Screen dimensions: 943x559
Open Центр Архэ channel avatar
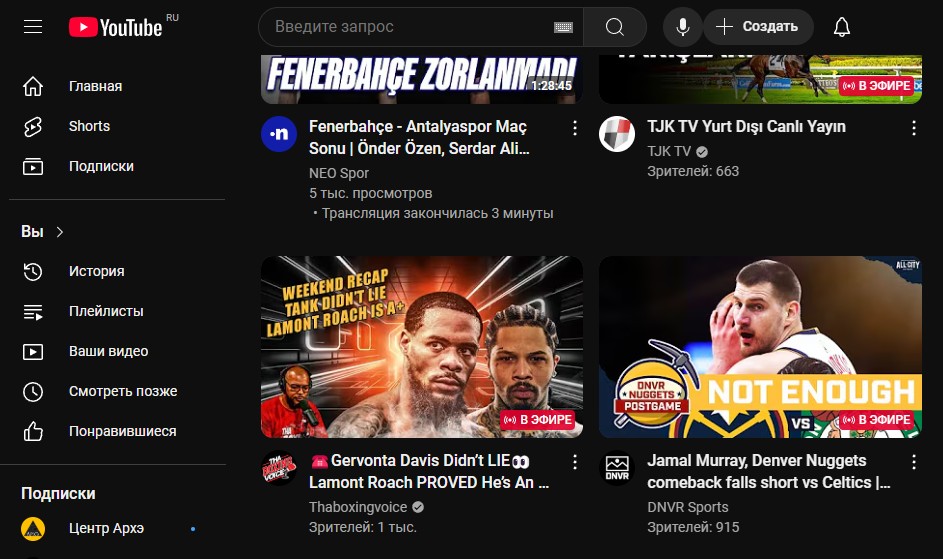(33, 529)
